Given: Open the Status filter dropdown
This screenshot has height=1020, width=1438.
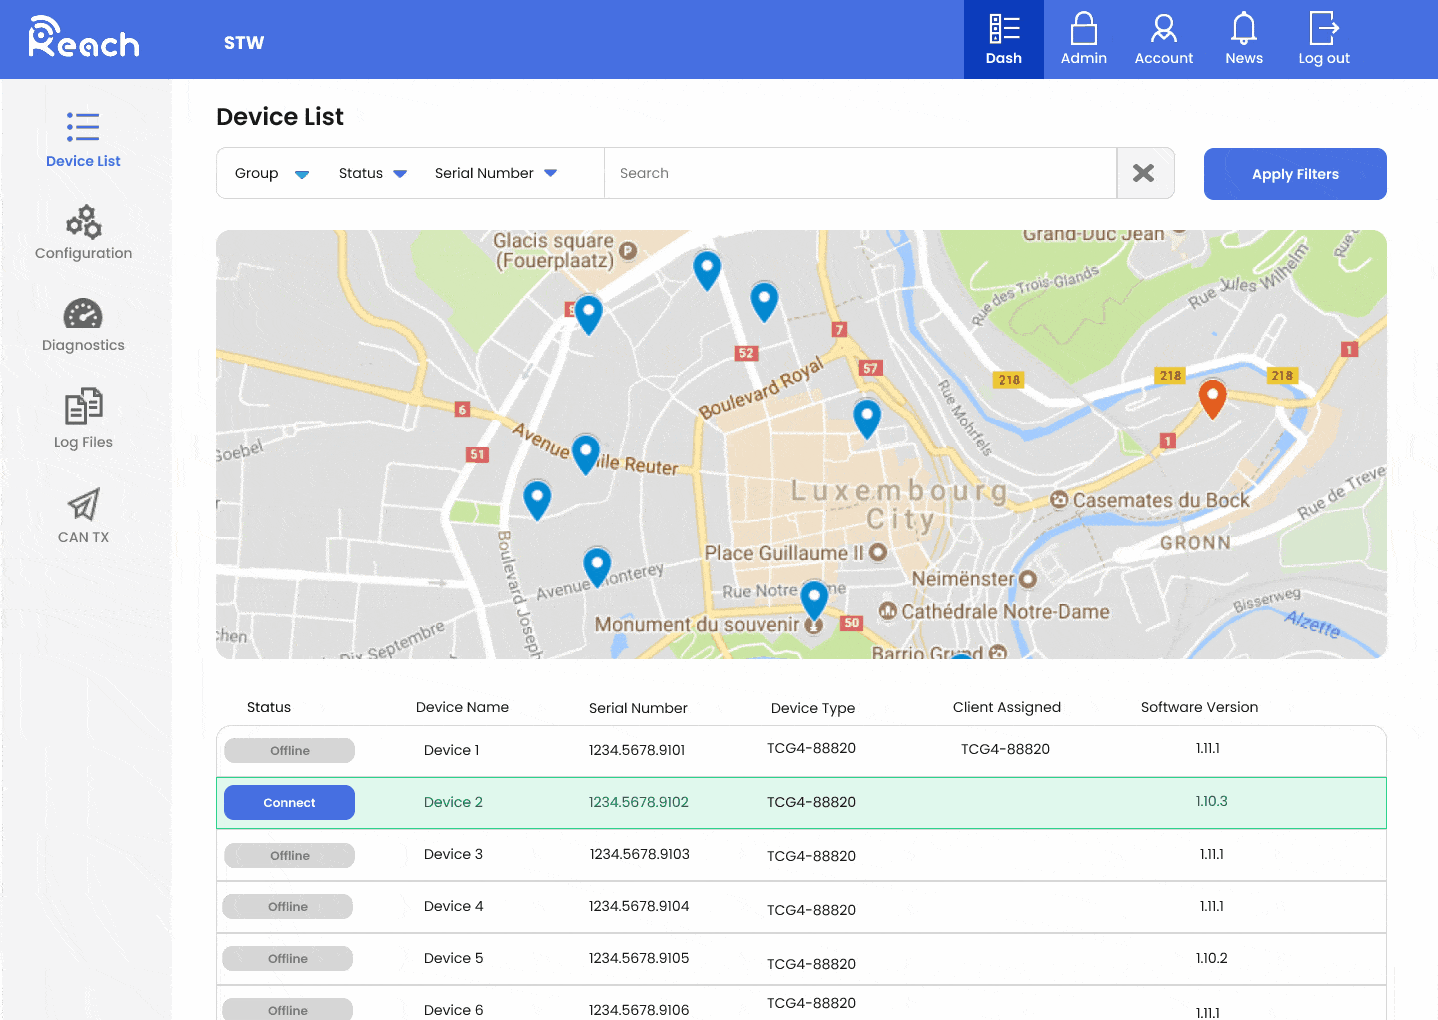Looking at the screenshot, I should tap(371, 173).
